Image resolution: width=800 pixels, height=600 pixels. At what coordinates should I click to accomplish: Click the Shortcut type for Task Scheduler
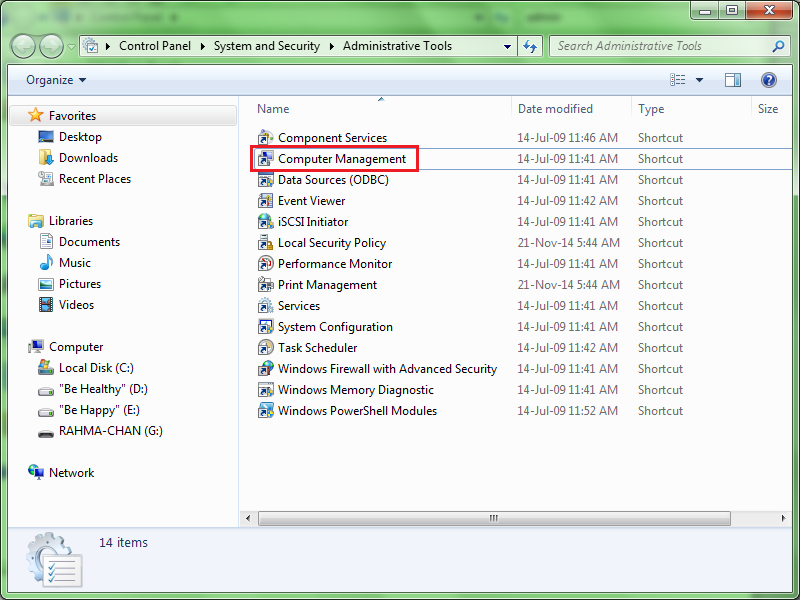pyautogui.click(x=660, y=347)
